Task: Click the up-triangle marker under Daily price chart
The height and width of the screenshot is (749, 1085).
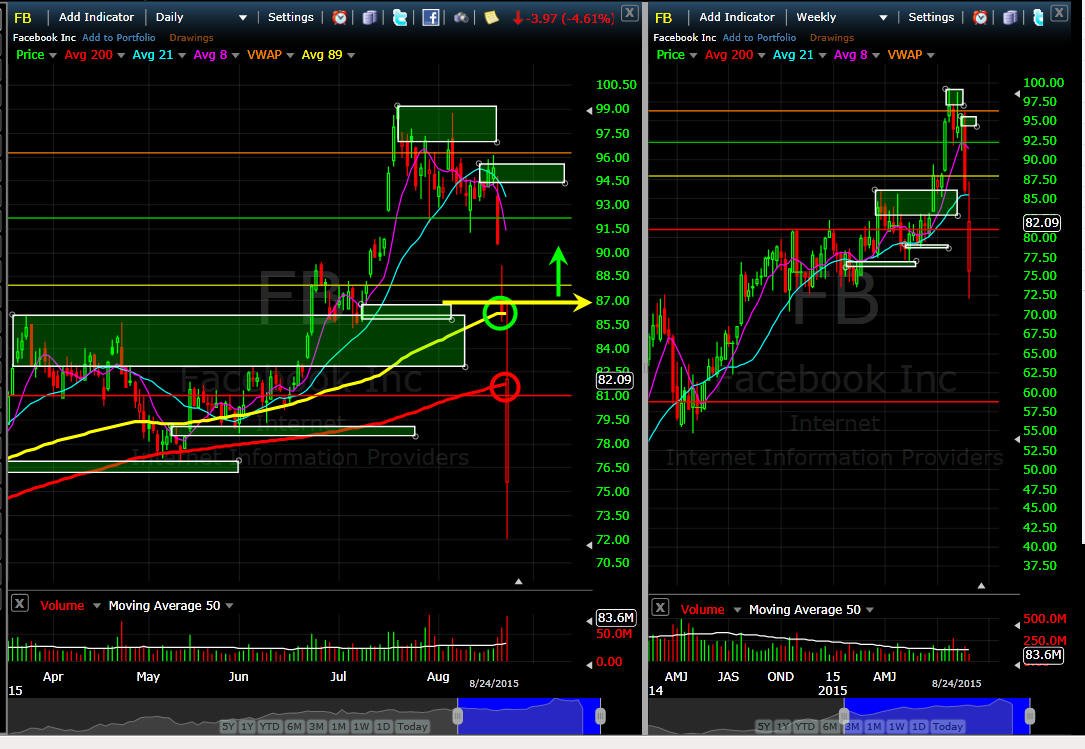Action: [x=518, y=581]
